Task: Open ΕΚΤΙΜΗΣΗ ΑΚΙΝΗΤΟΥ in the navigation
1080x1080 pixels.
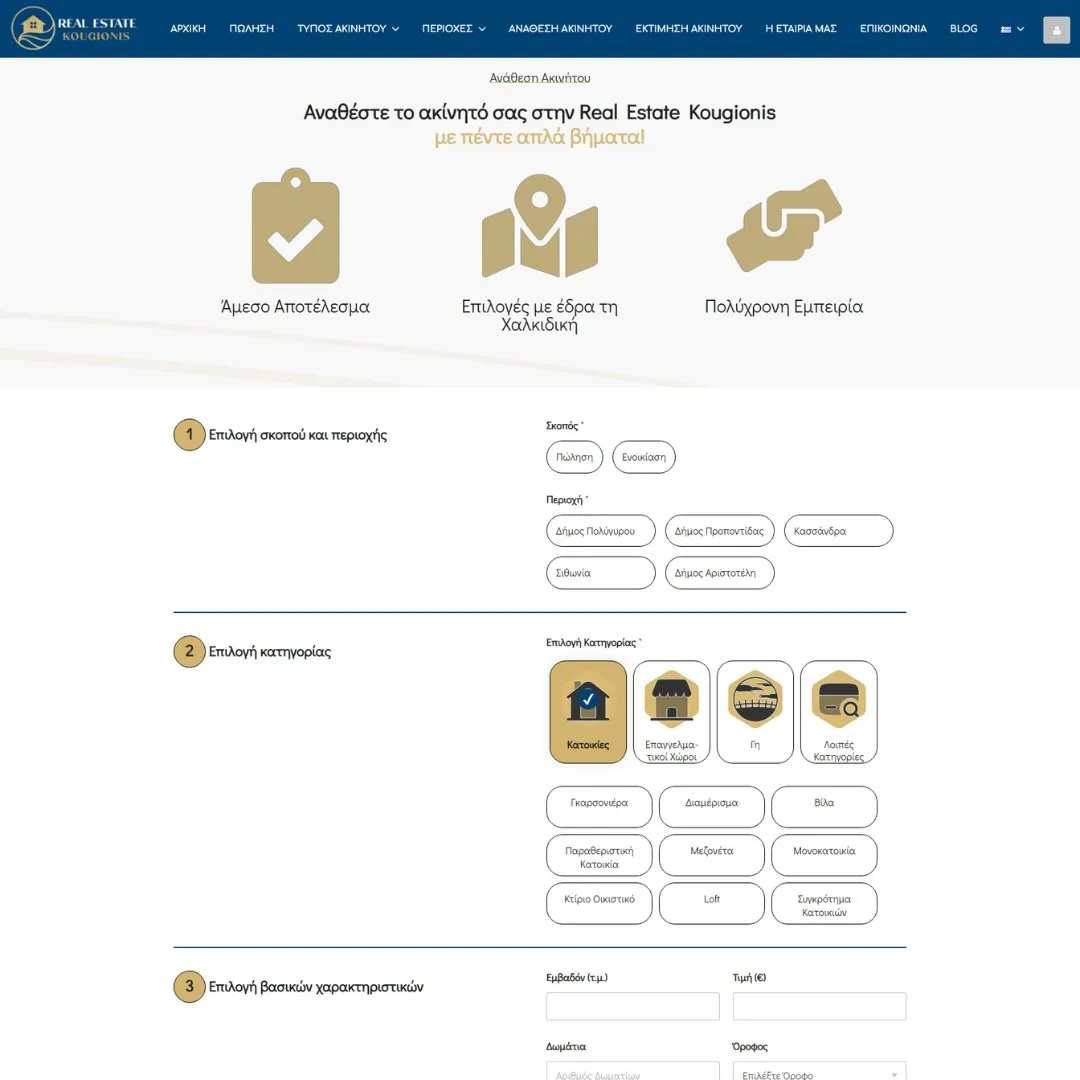Action: click(x=689, y=29)
